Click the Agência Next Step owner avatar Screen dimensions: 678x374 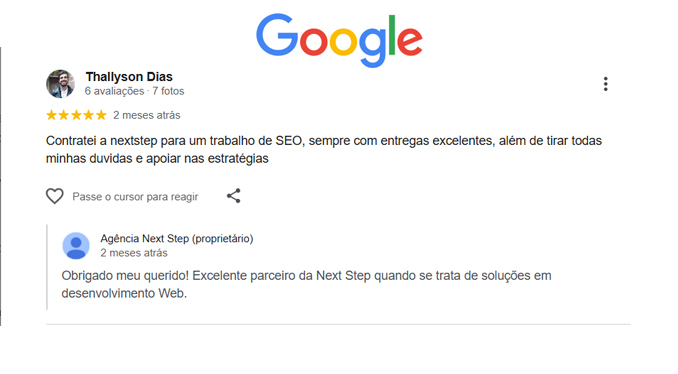(76, 246)
